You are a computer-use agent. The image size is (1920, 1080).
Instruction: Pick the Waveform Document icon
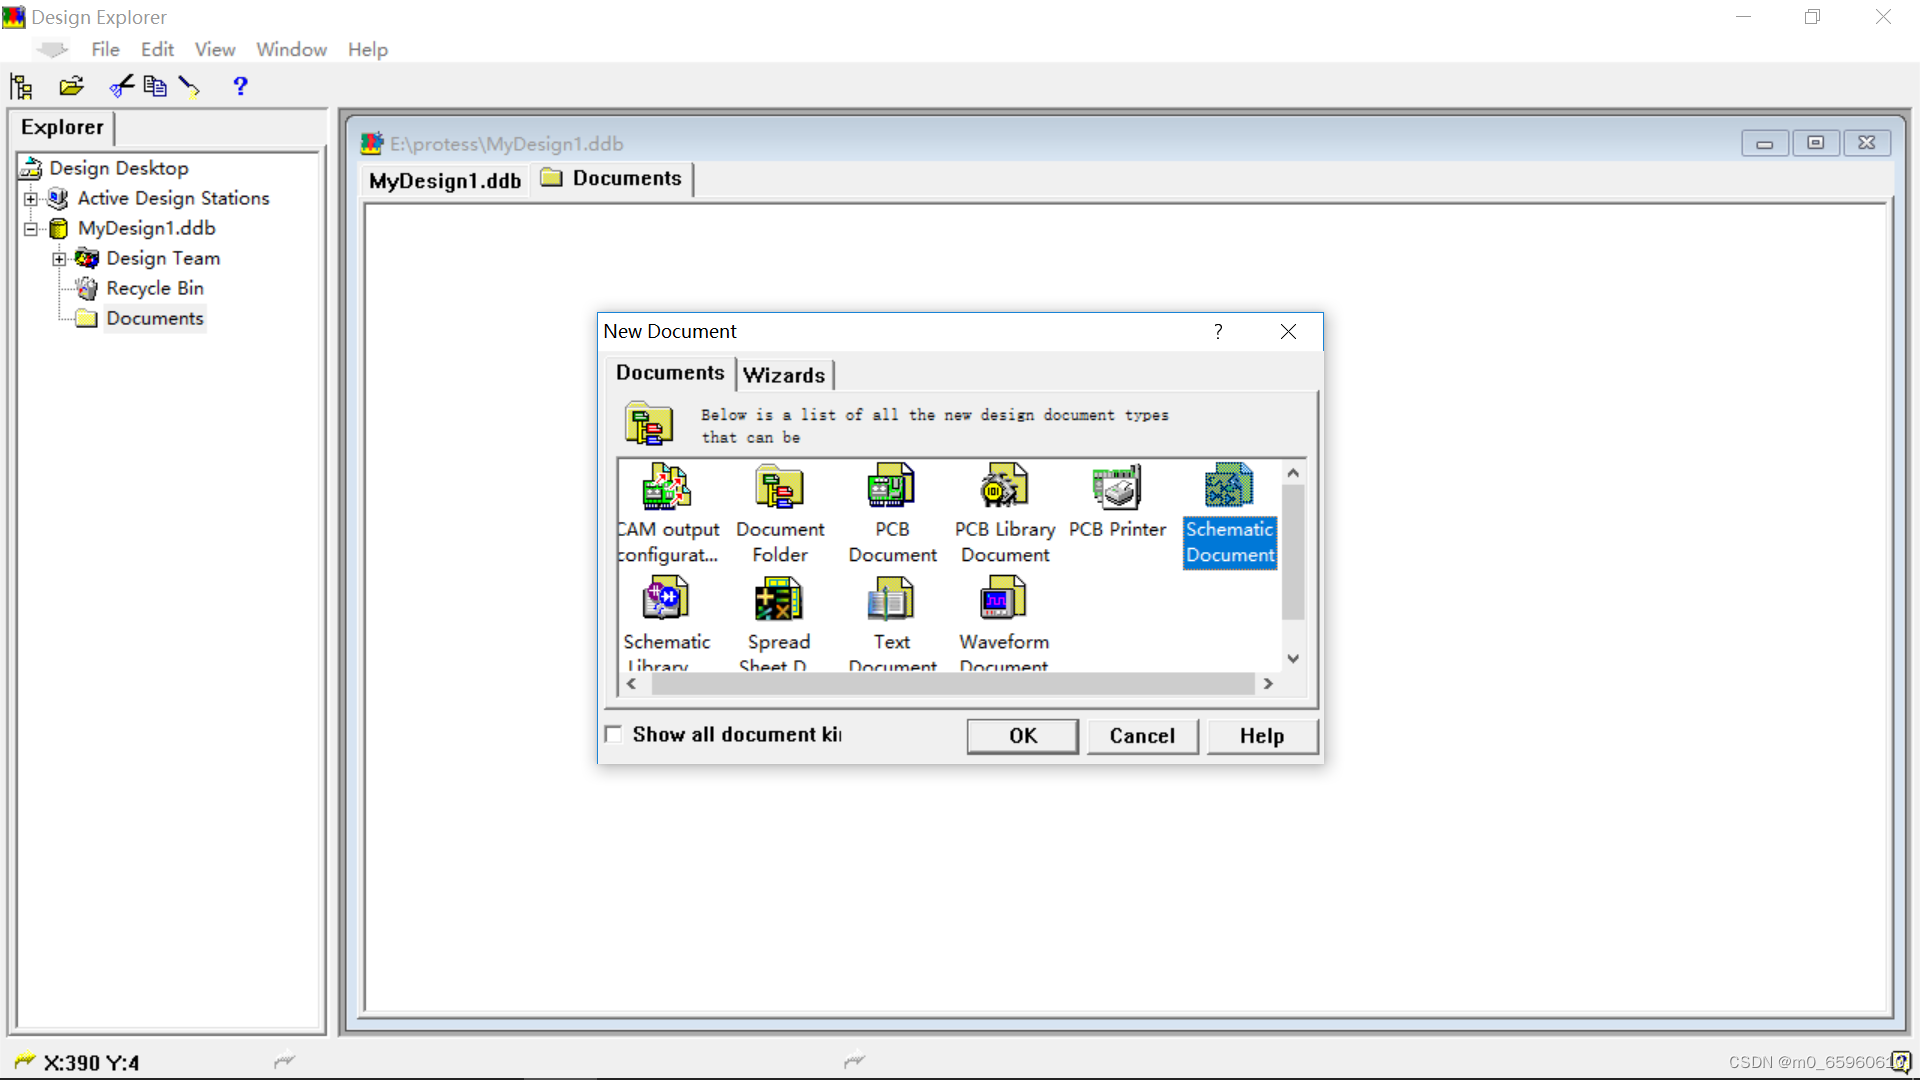click(x=1004, y=600)
